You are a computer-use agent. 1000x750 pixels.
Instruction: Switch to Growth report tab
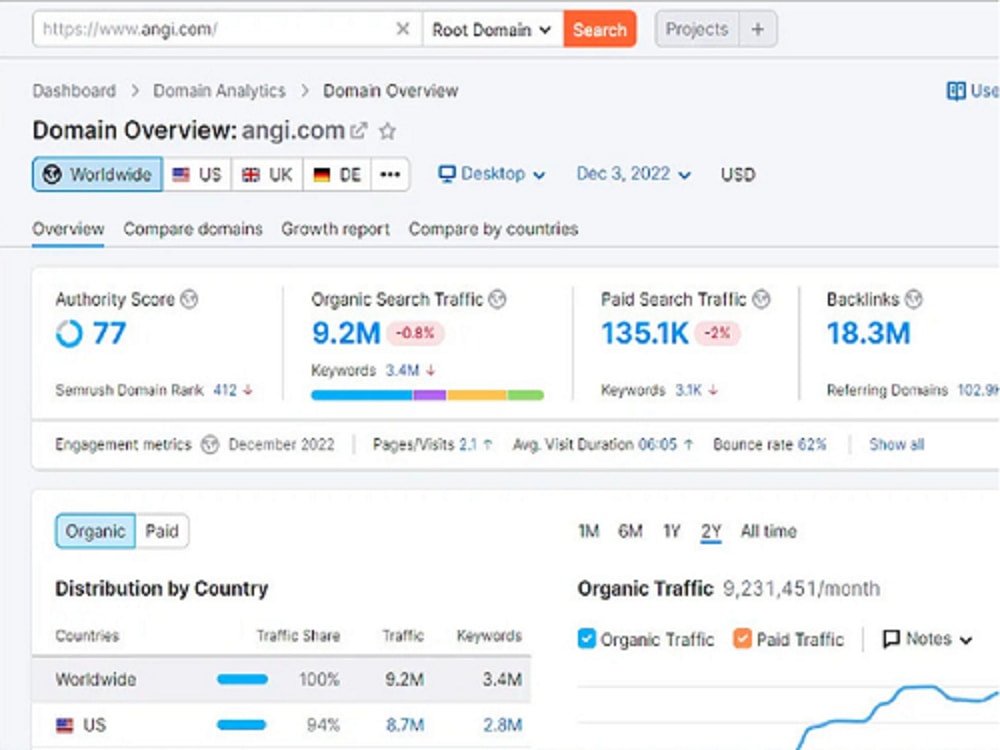click(x=335, y=229)
